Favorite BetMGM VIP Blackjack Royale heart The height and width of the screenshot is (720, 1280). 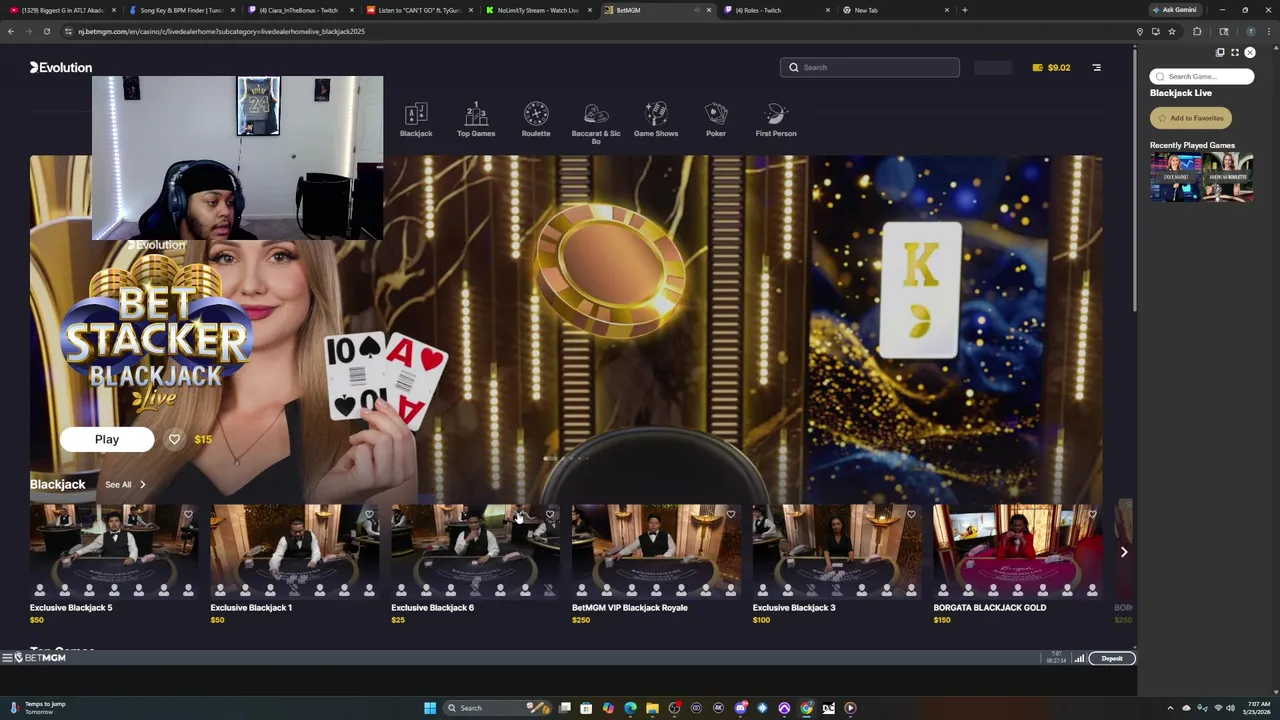(731, 515)
